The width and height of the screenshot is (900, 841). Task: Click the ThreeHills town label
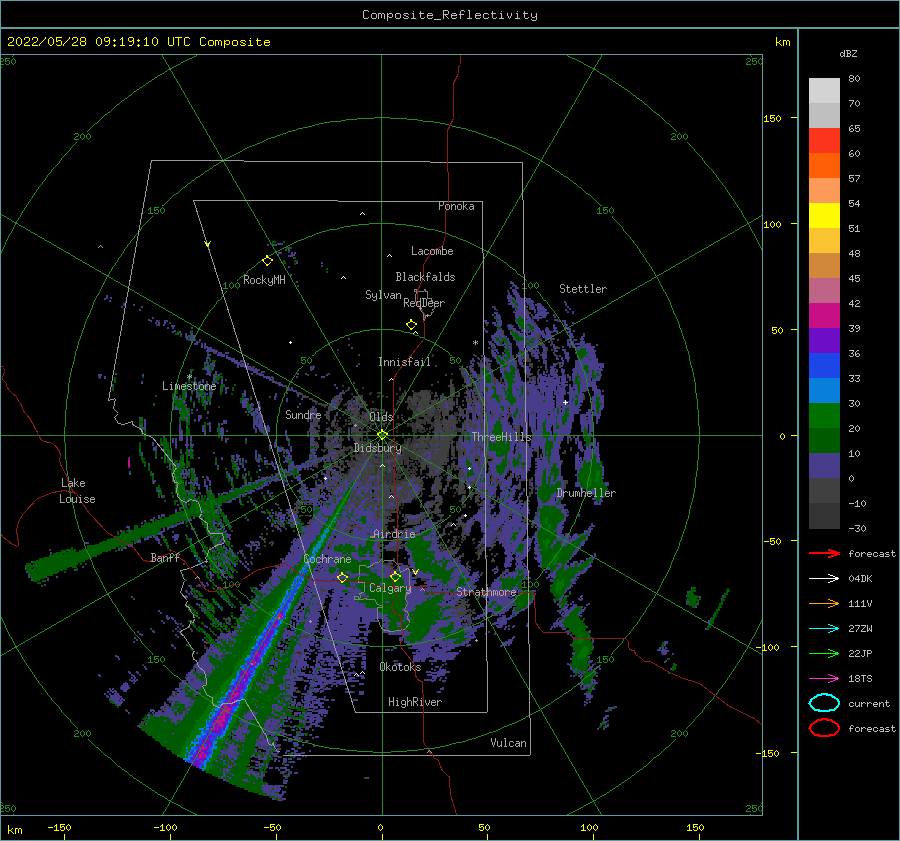502,437
